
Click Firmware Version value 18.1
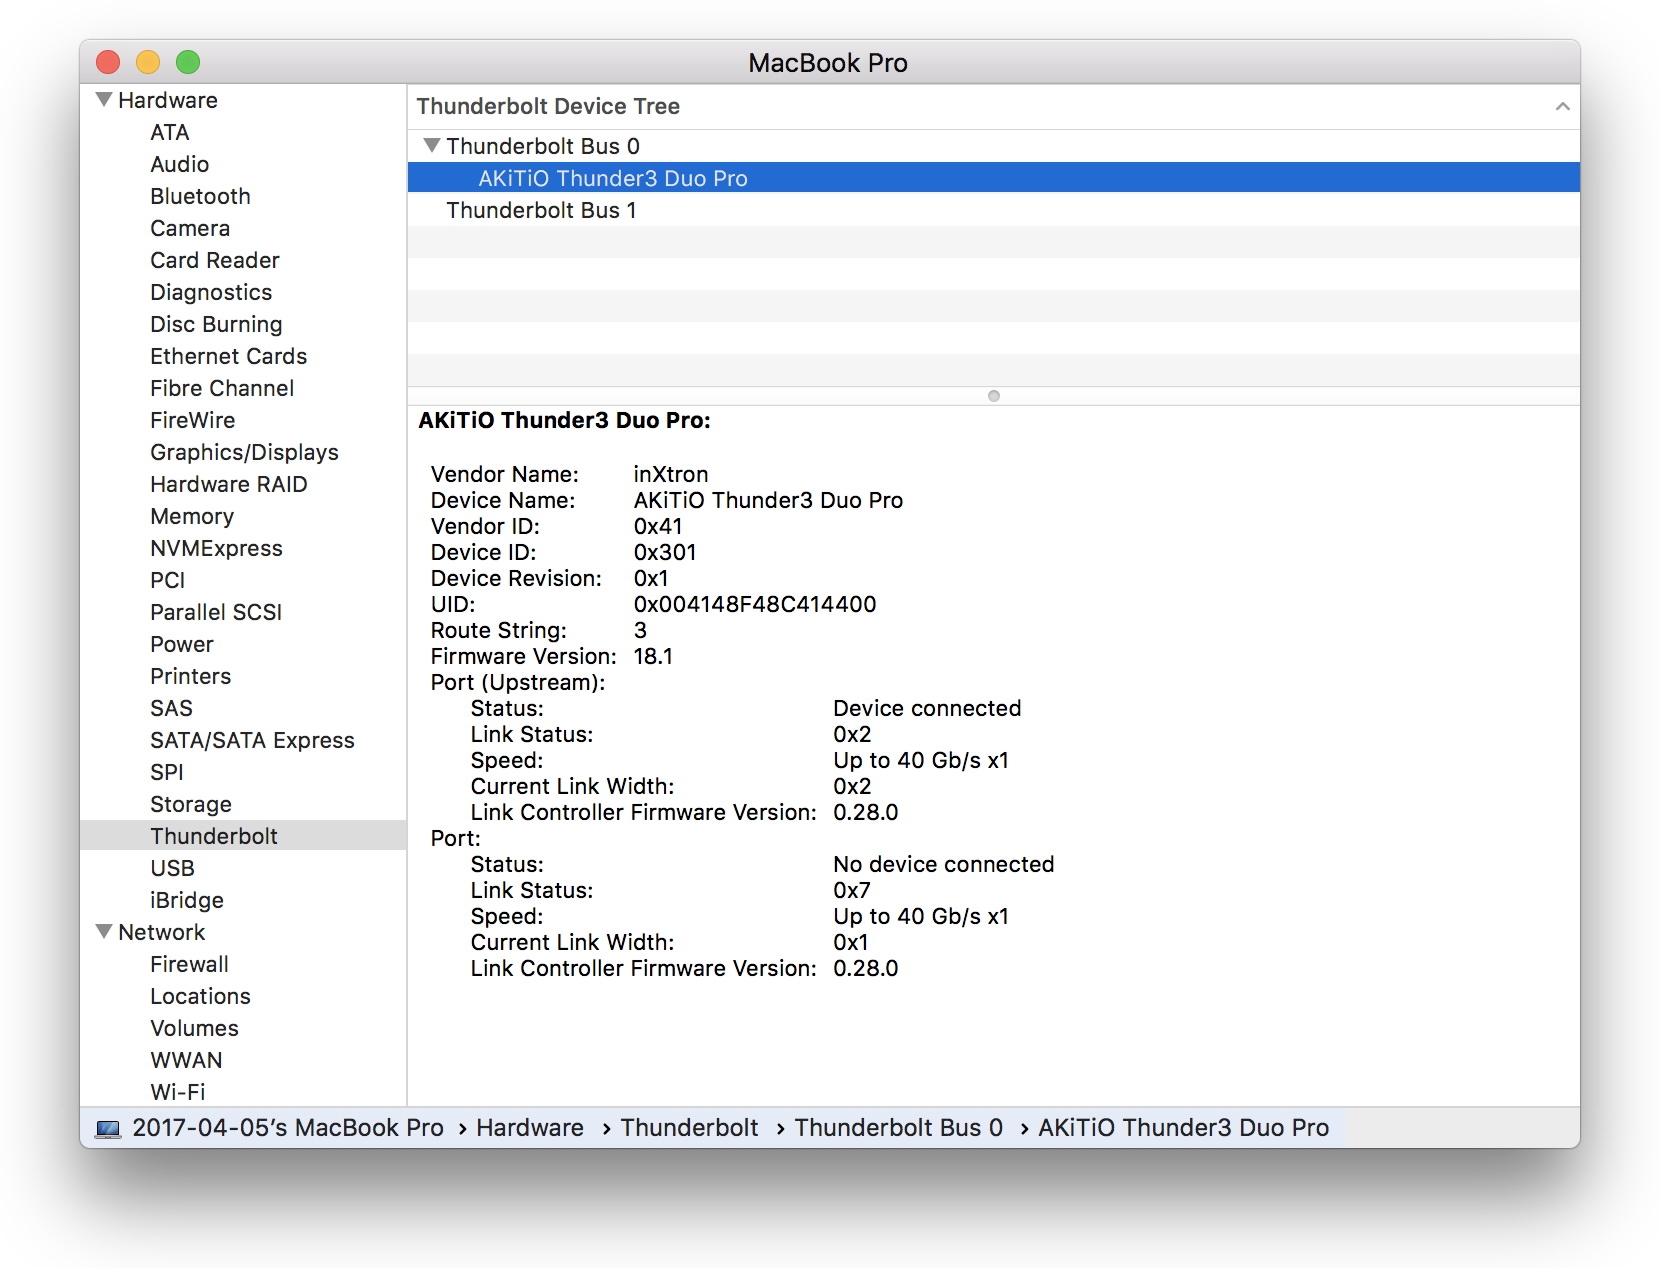pyautogui.click(x=653, y=656)
